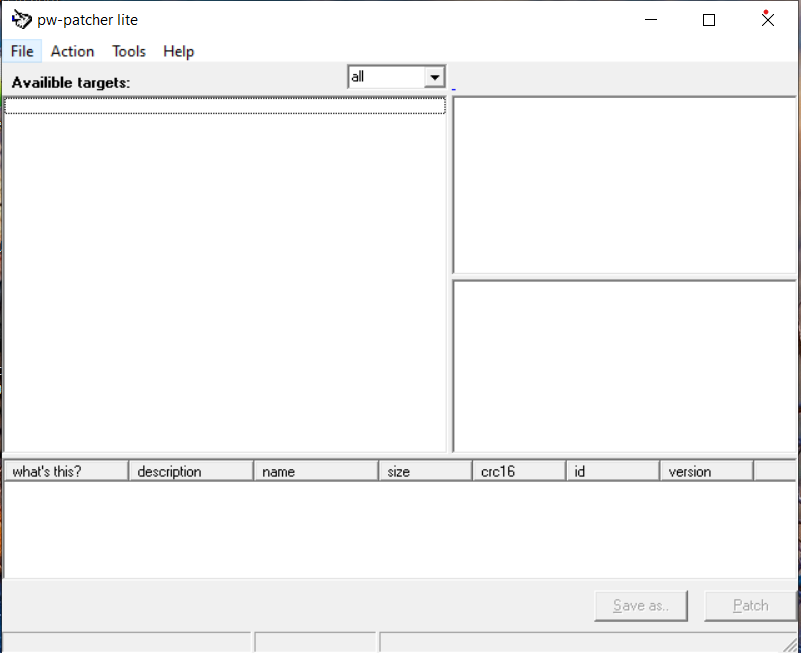Open the Help menu
This screenshot has width=801, height=653.
click(x=178, y=51)
